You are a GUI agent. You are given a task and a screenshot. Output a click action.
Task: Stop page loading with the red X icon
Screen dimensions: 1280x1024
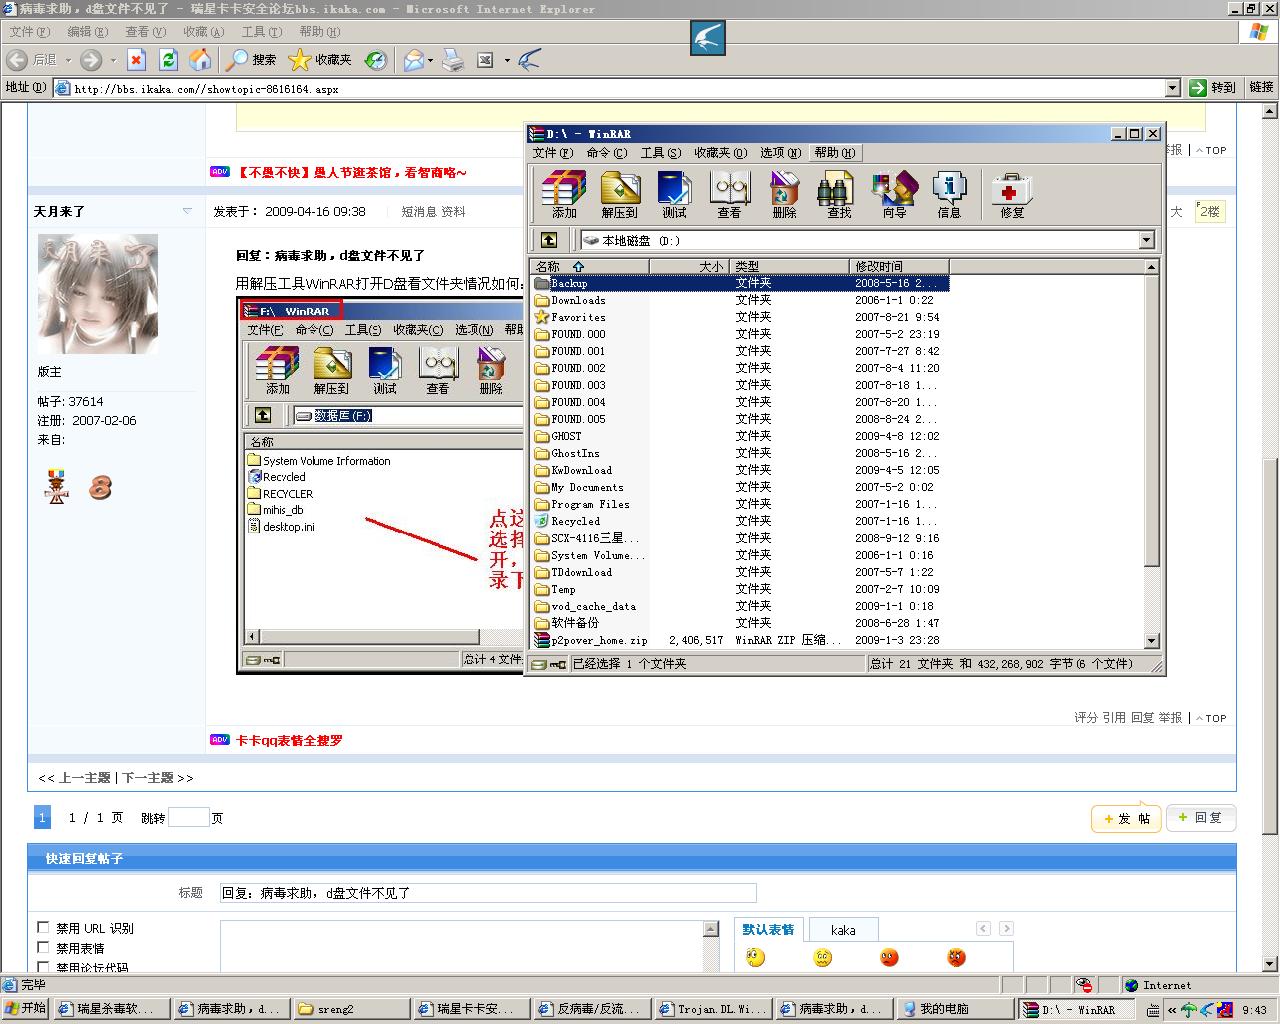point(137,60)
